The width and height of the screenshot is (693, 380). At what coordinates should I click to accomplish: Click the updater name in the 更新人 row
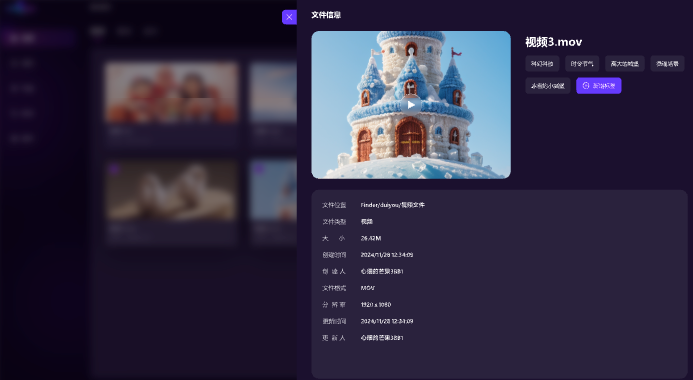pyautogui.click(x=382, y=338)
